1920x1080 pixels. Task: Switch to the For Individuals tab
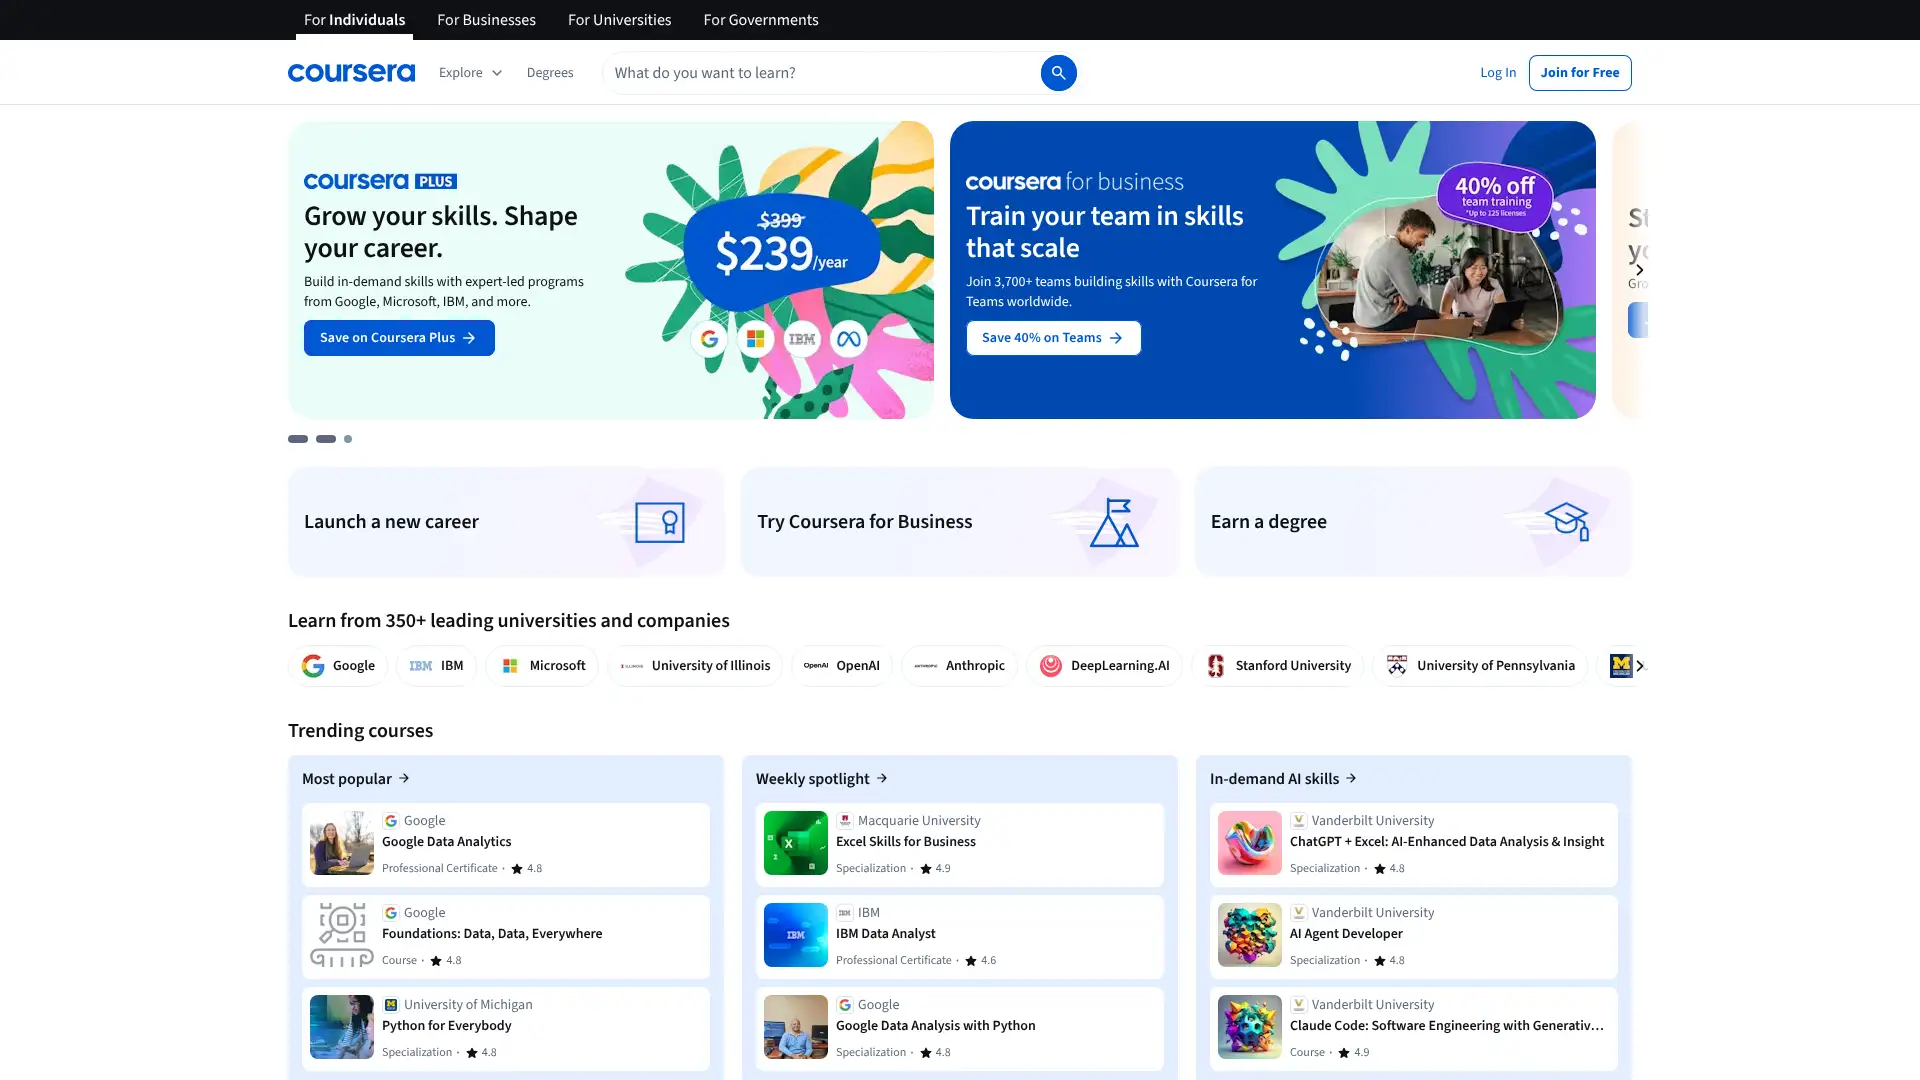coord(354,20)
